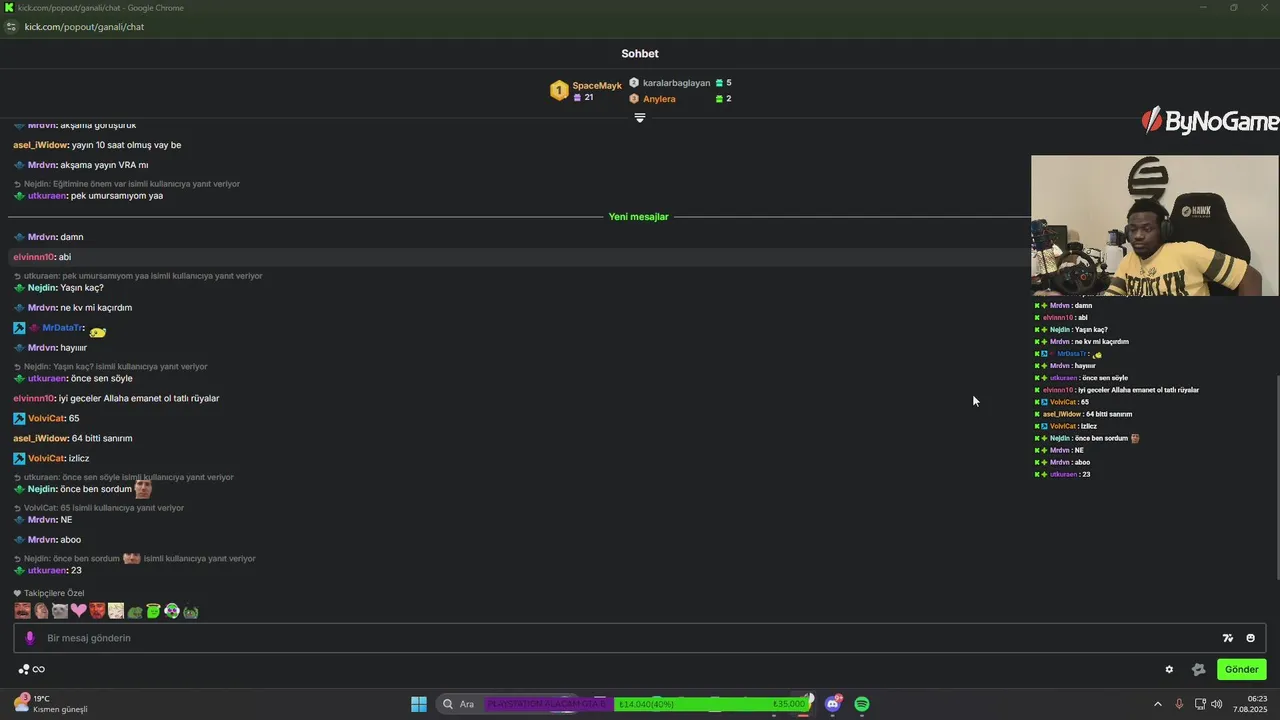
Task: Open SpaceMayk leaderboard profile
Action: (597, 86)
